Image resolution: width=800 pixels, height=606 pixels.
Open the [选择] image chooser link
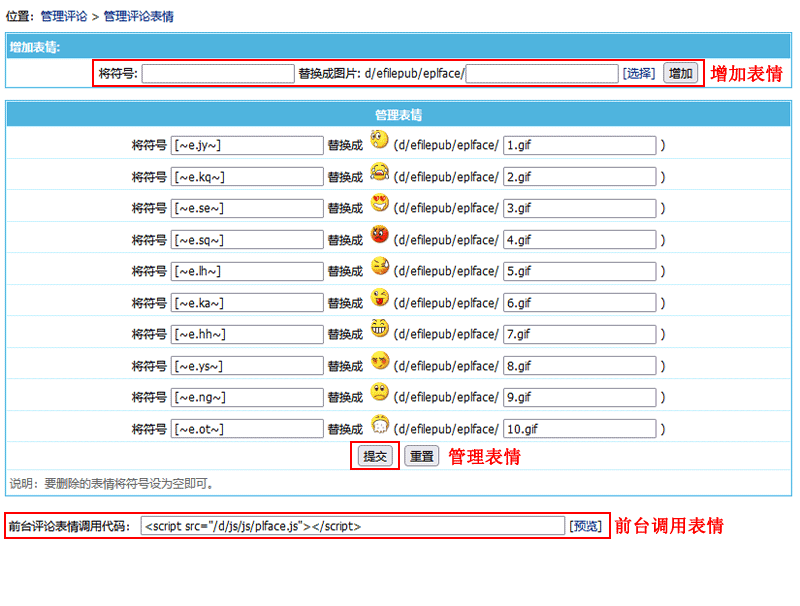(x=639, y=73)
